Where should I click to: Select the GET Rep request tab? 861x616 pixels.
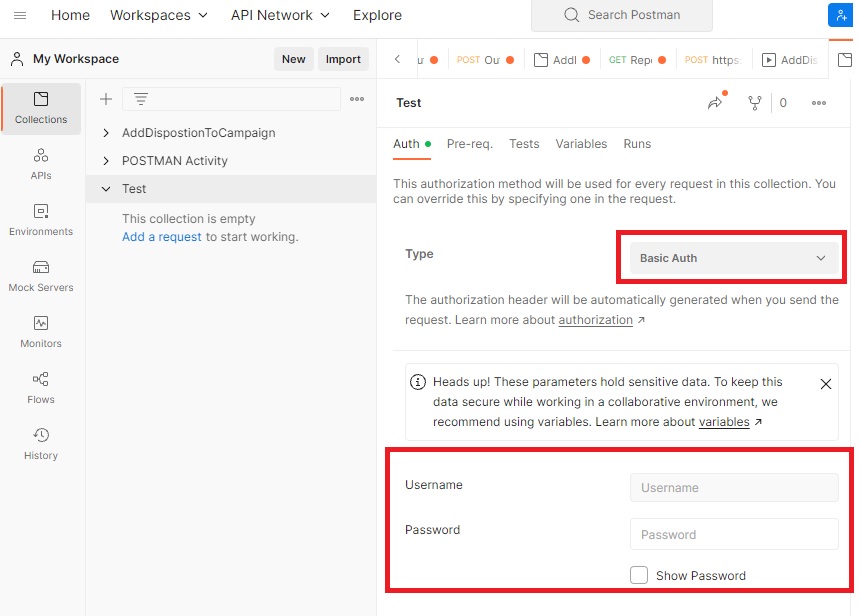pyautogui.click(x=637, y=60)
